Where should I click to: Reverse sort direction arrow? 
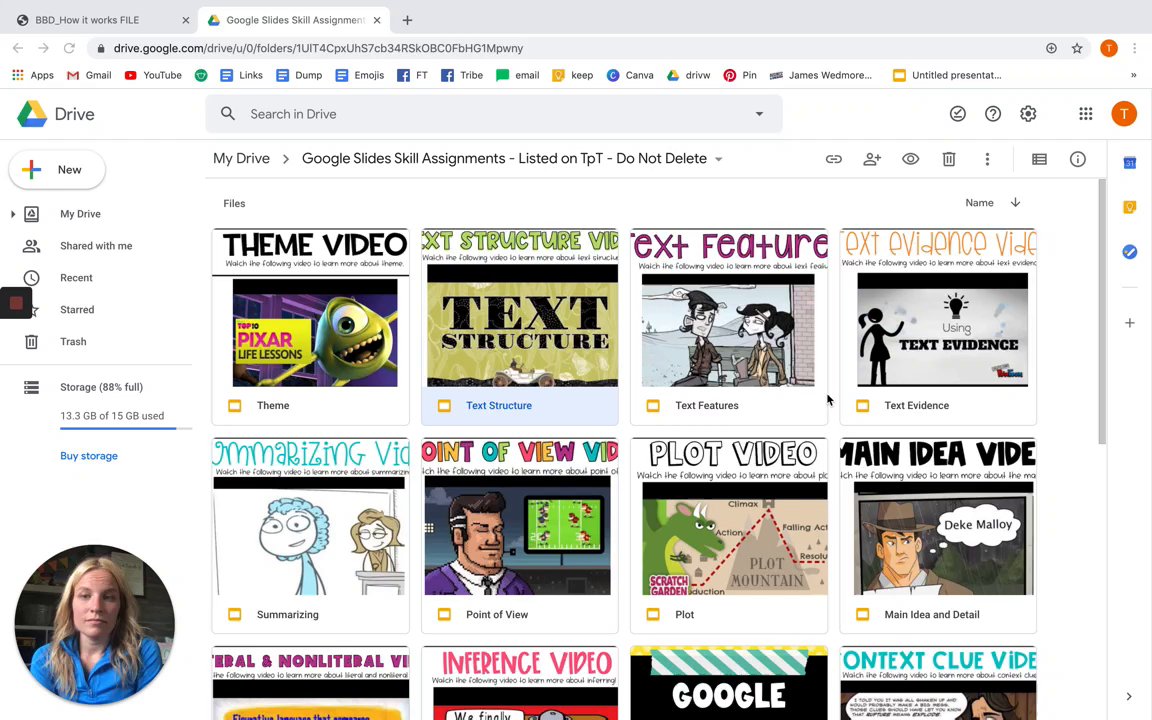click(1015, 203)
